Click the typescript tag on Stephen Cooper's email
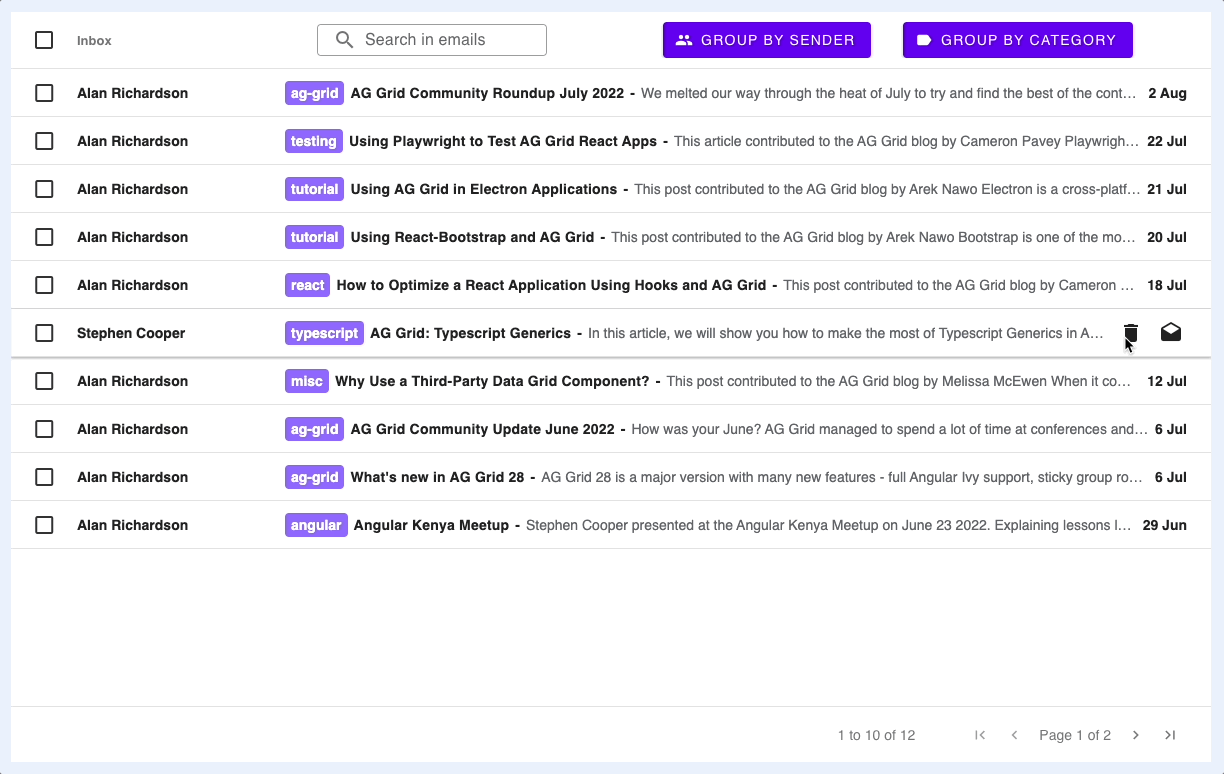The height and width of the screenshot is (774, 1224). tap(324, 332)
